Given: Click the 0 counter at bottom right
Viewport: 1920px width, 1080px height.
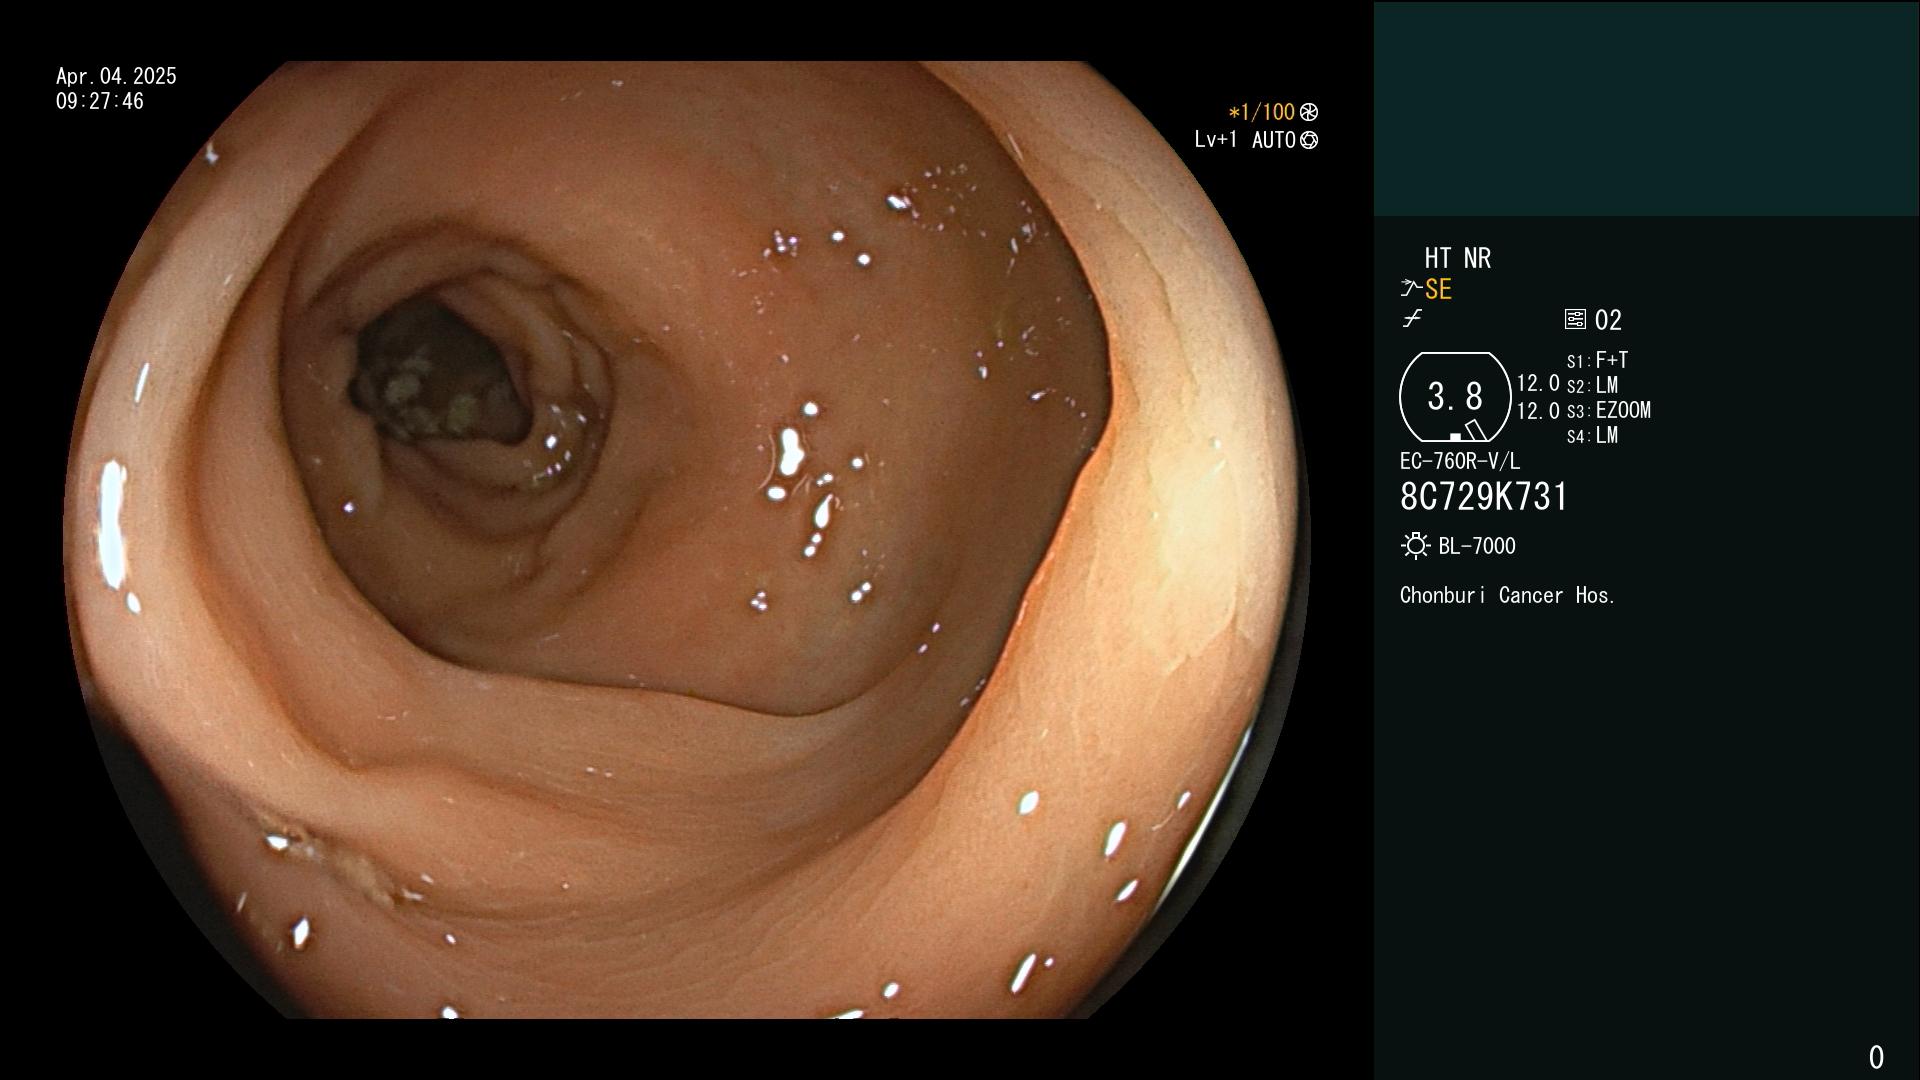Looking at the screenshot, I should pyautogui.click(x=1876, y=1057).
